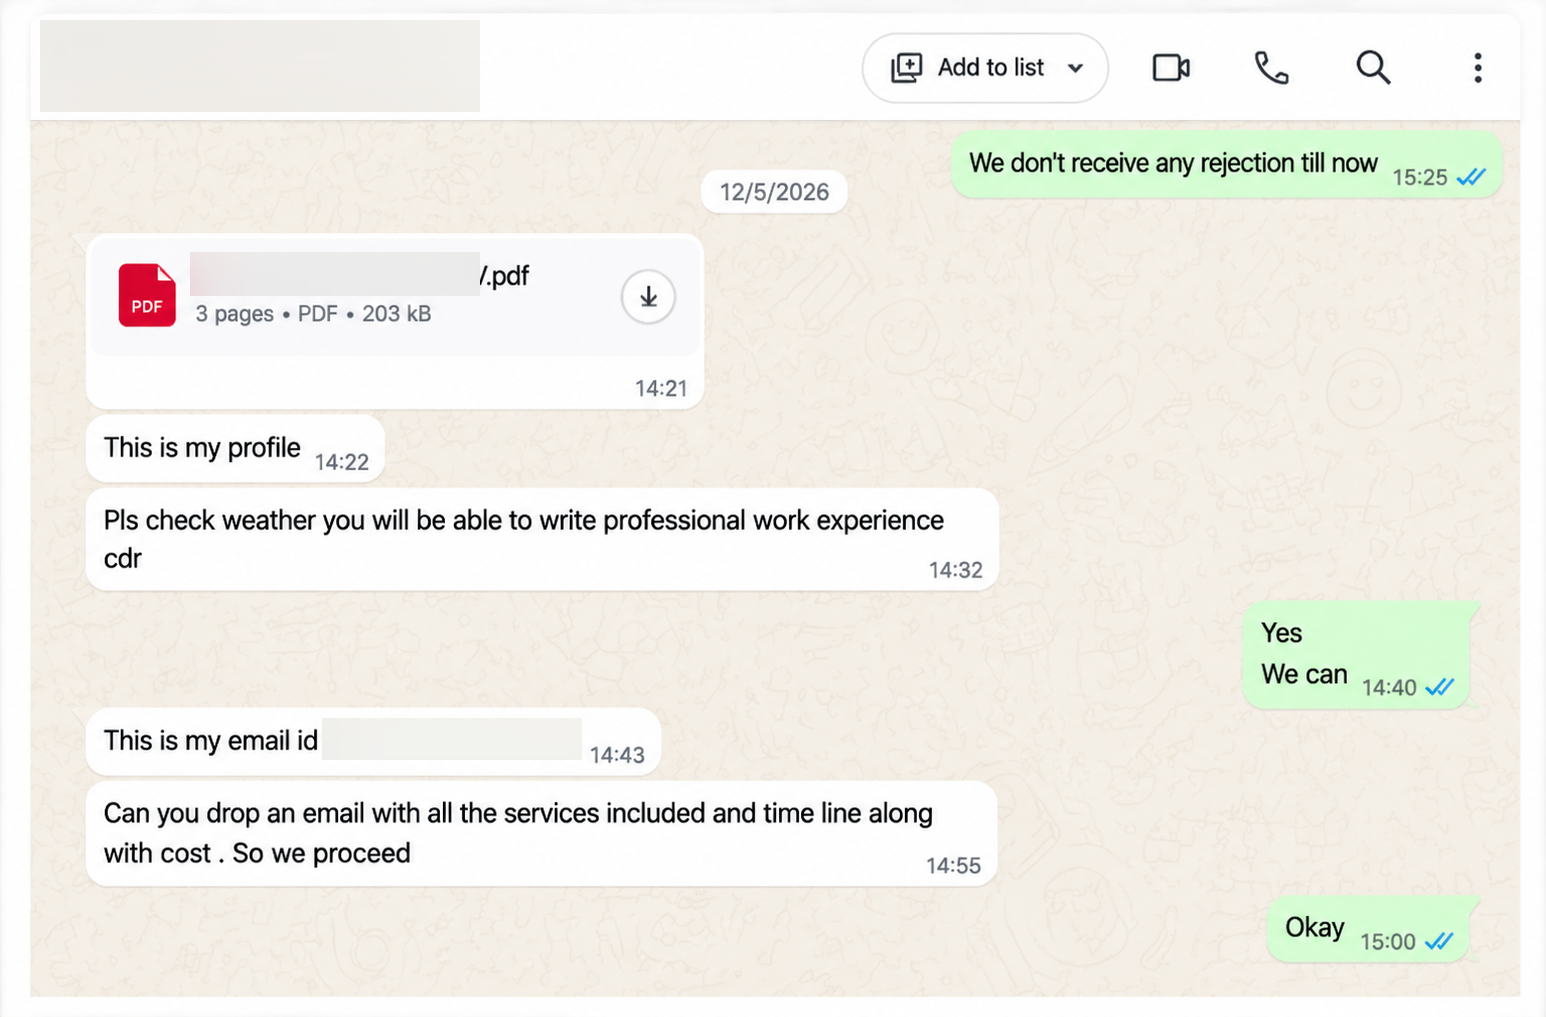Select the 12/5/2026 date chip
The width and height of the screenshot is (1546, 1017).
coord(774,192)
